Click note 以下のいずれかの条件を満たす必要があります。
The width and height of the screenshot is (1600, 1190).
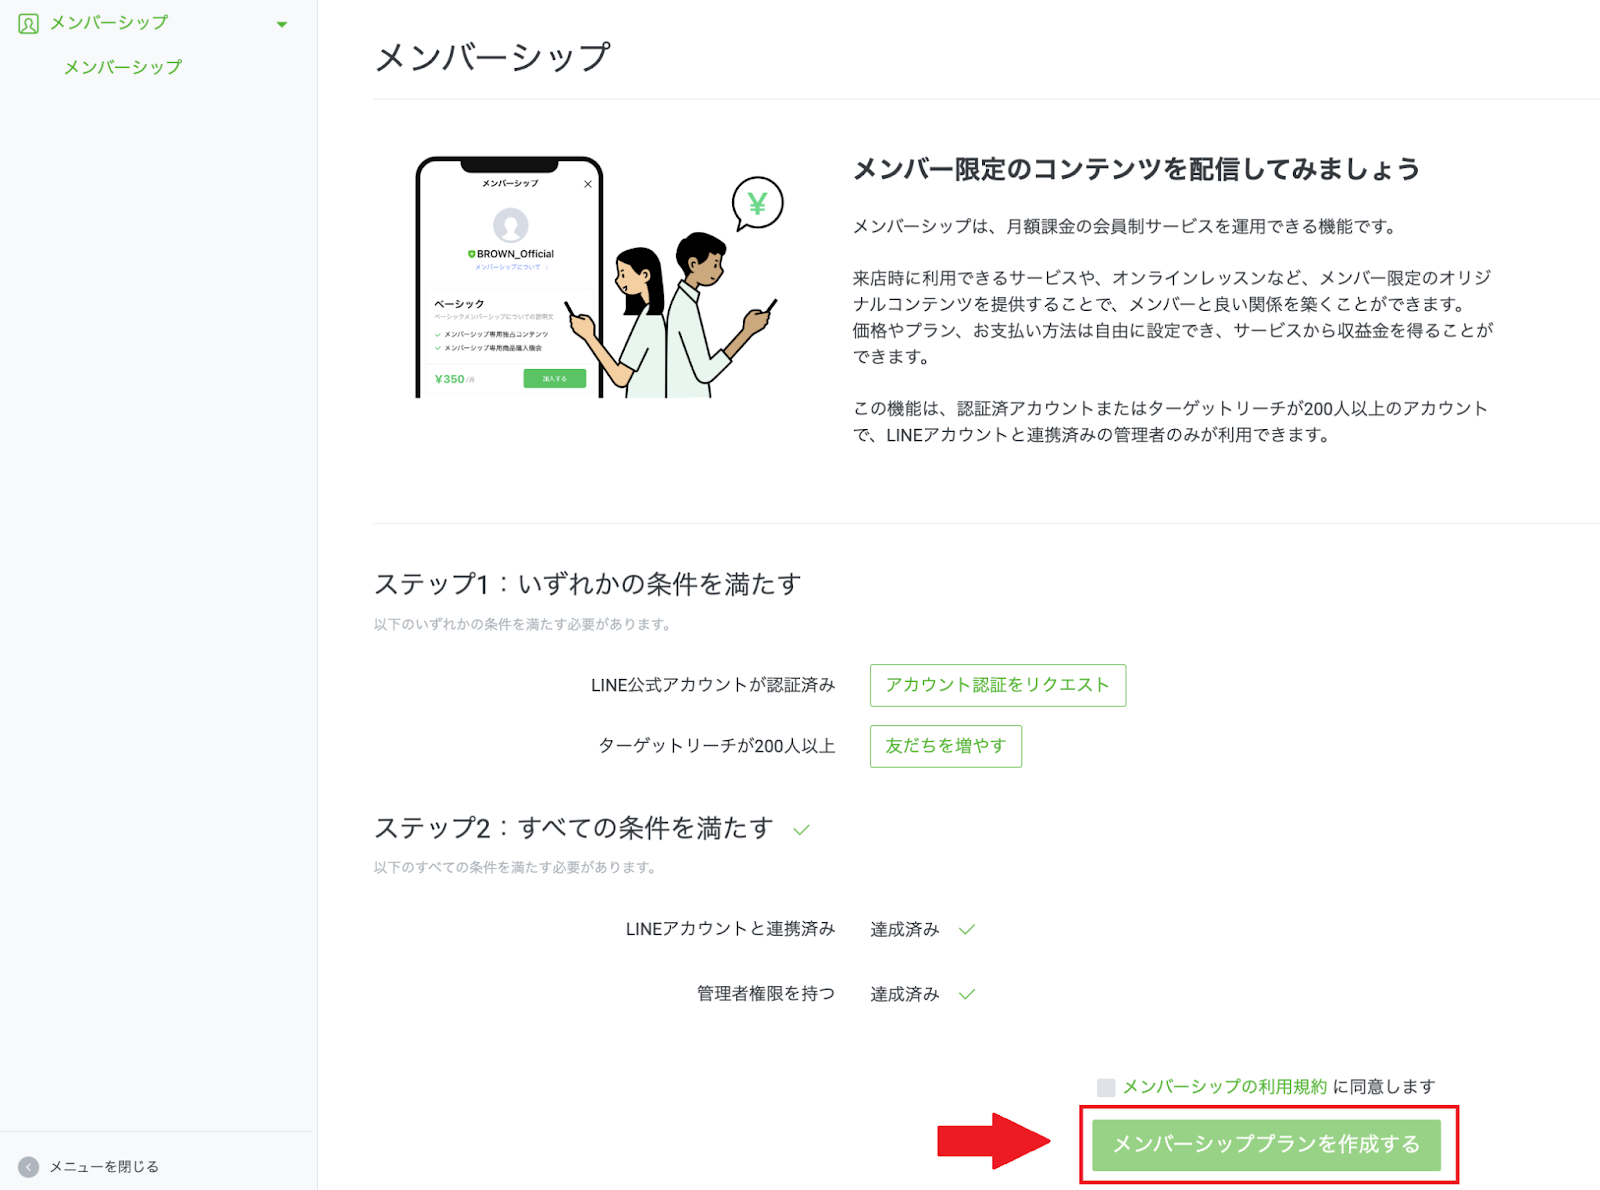pyautogui.click(x=524, y=624)
